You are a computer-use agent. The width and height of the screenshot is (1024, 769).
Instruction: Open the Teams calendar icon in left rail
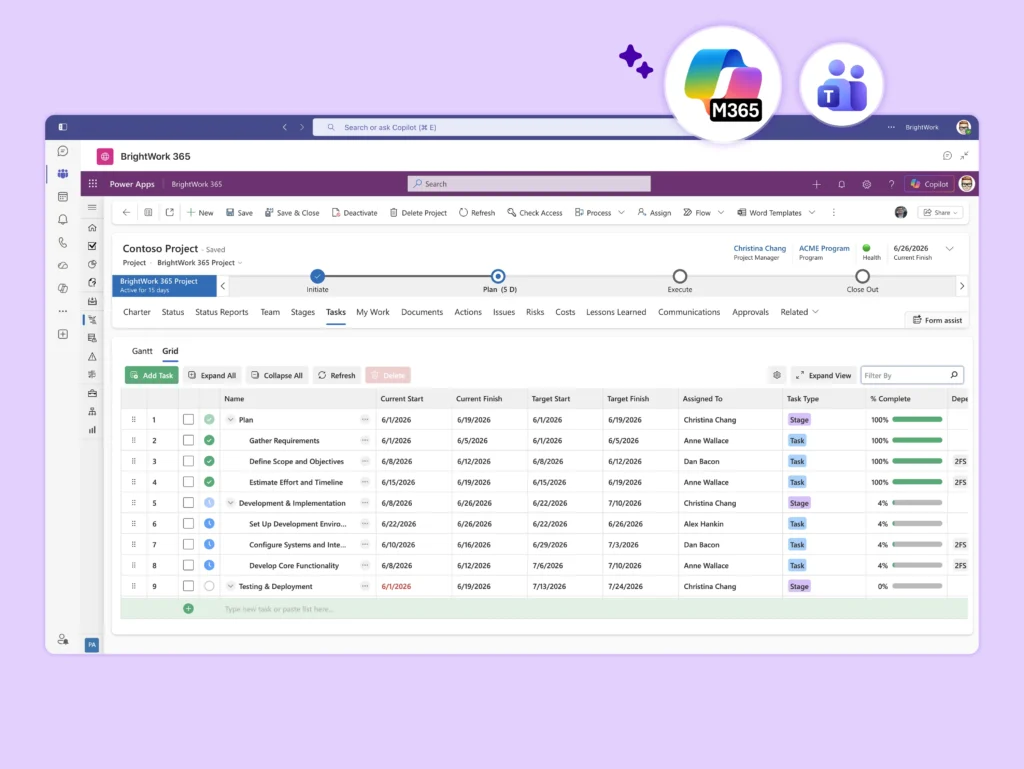point(63,196)
